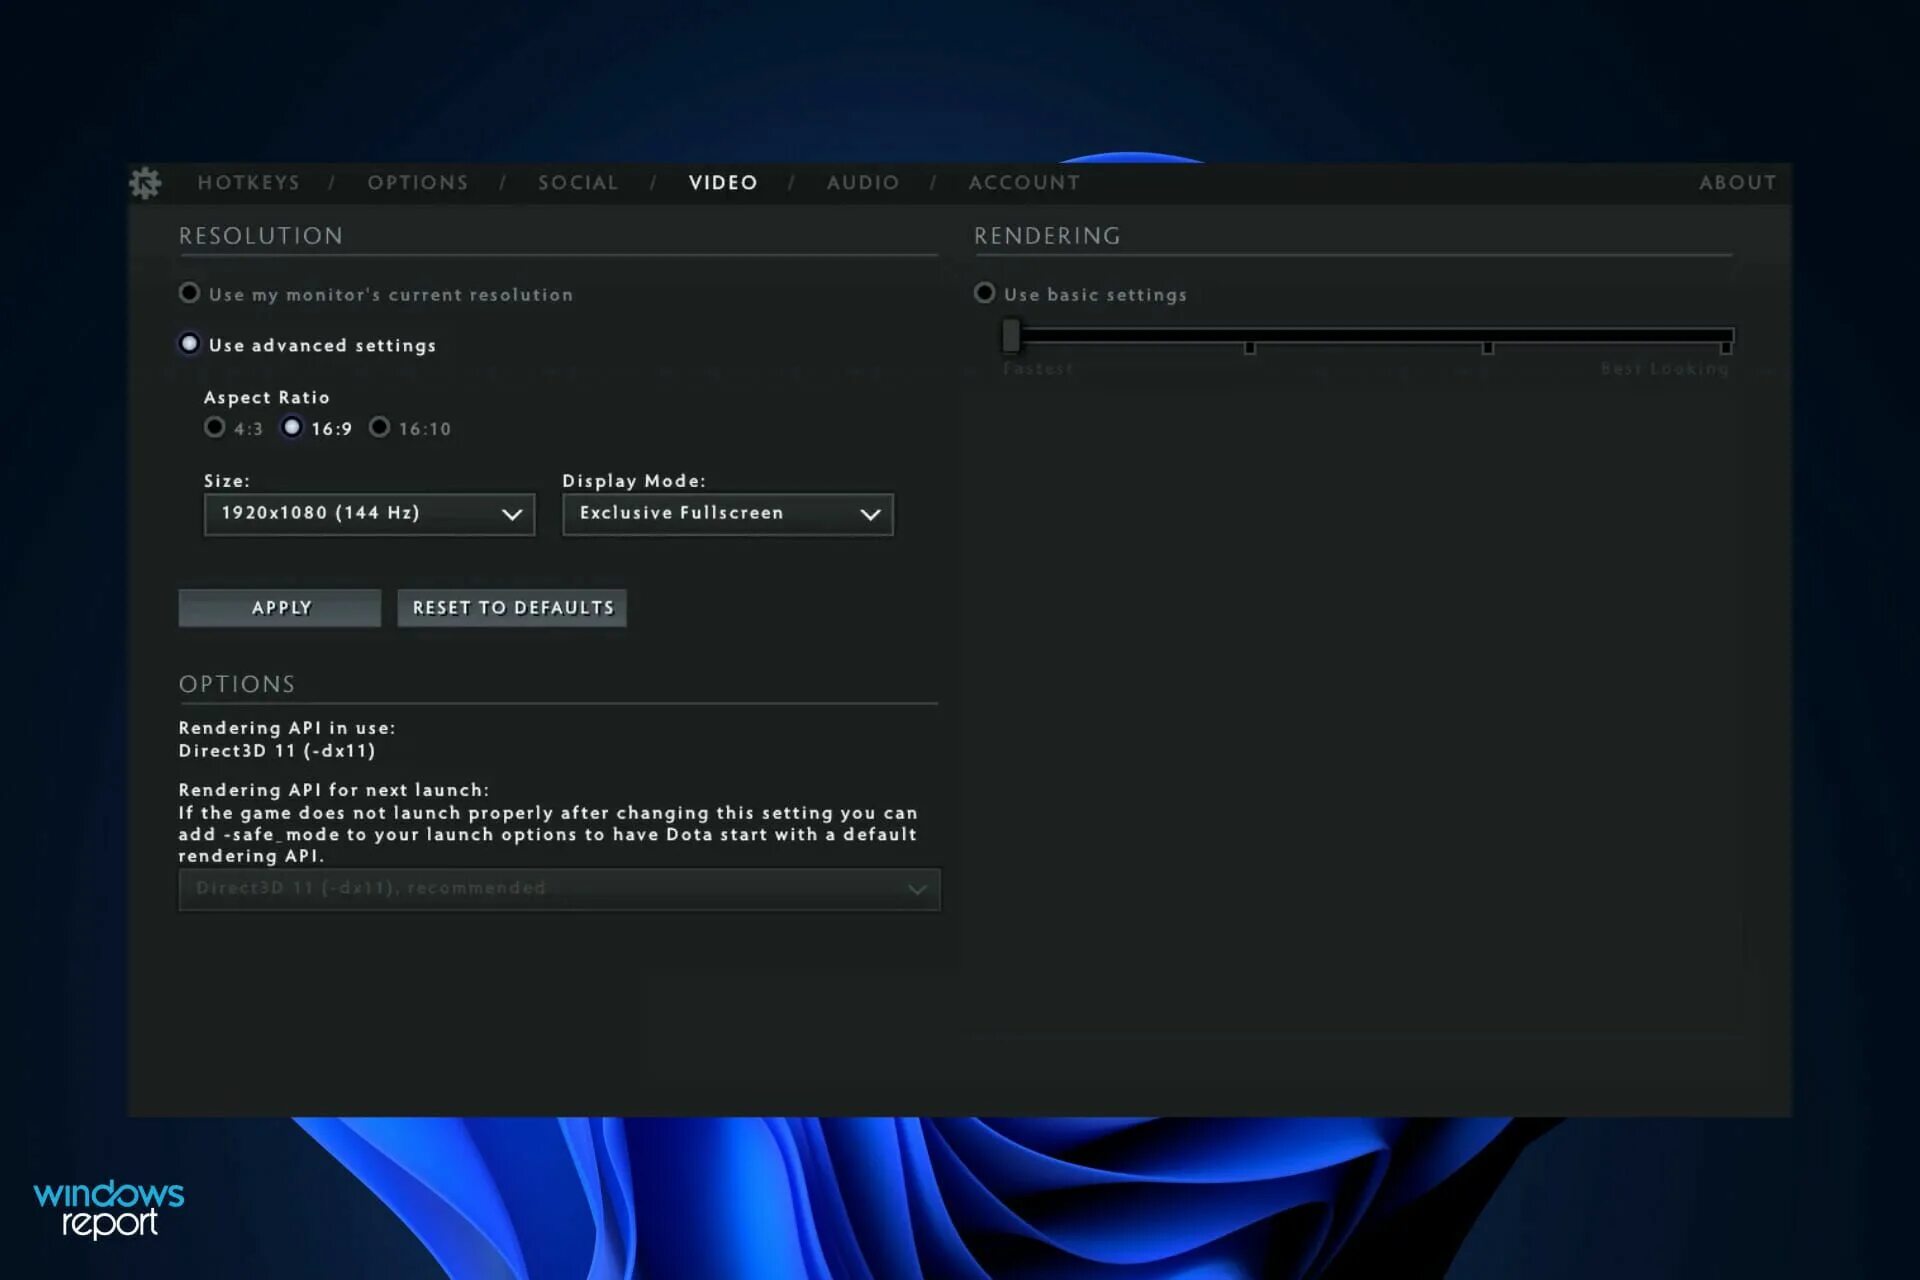Go to the Social tab
Viewport: 1920px width, 1280px height.
tap(578, 183)
